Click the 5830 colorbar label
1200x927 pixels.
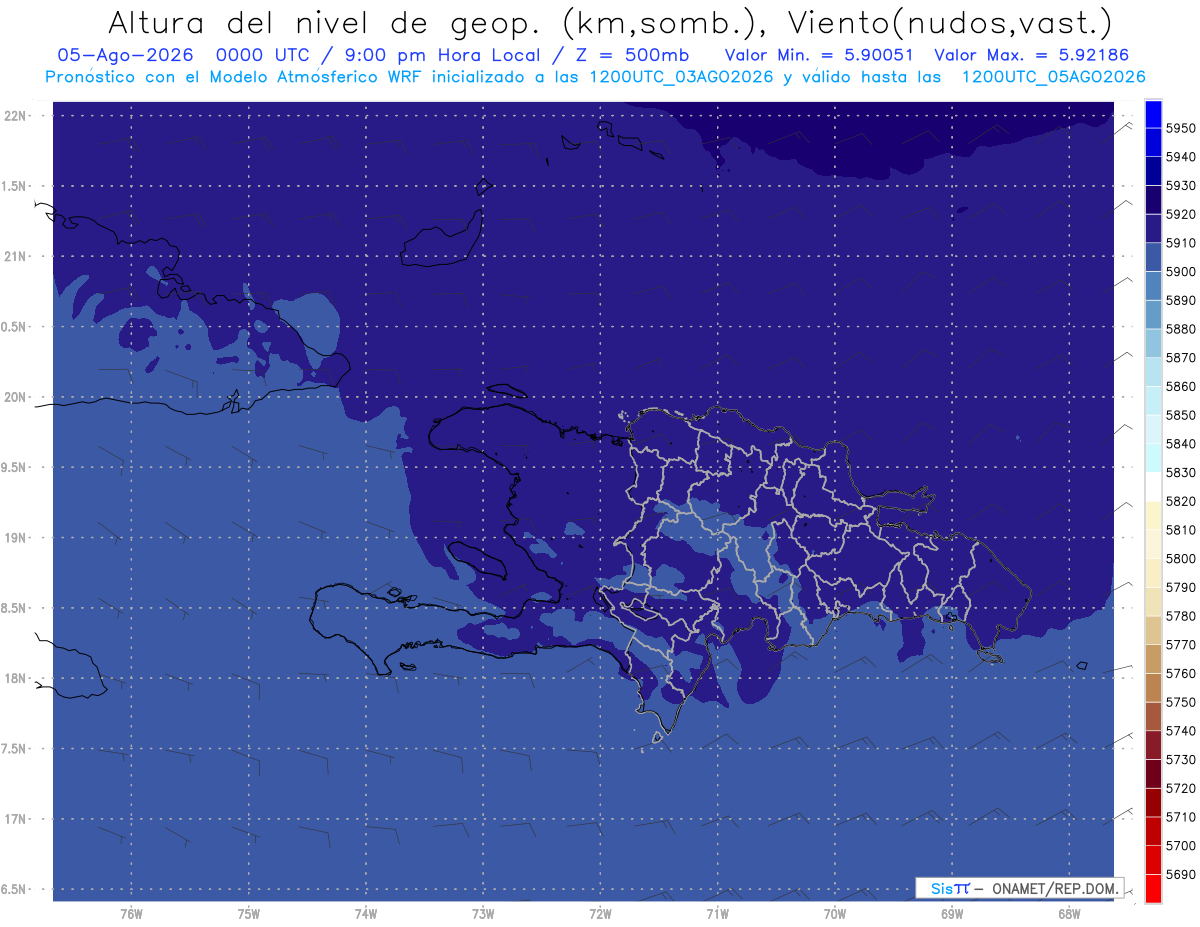pos(1181,472)
